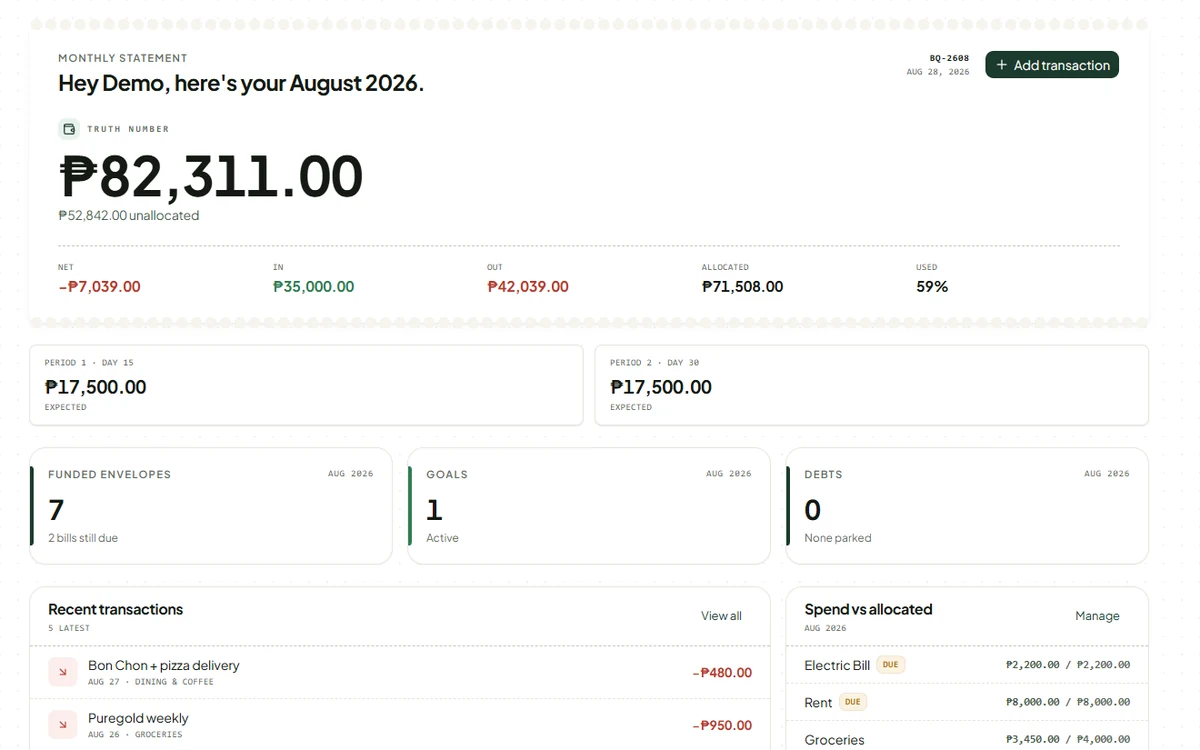This screenshot has height=750, width=1200.
Task: Select the Rent envelope row
Action: 967,702
